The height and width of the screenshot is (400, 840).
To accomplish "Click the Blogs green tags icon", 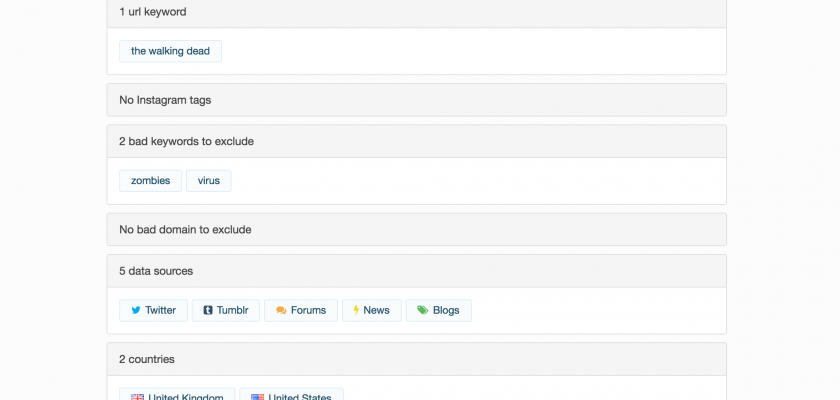I will pyautogui.click(x=423, y=310).
